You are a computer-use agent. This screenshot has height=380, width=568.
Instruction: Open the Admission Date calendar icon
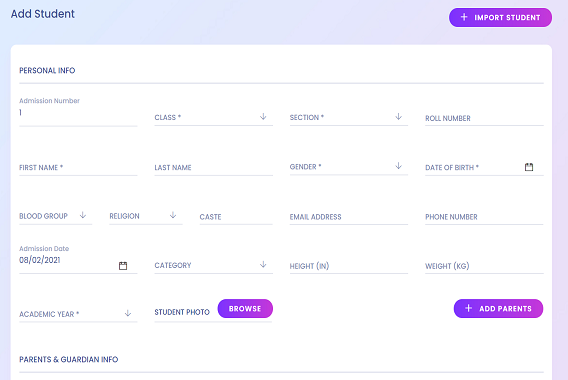point(123,266)
